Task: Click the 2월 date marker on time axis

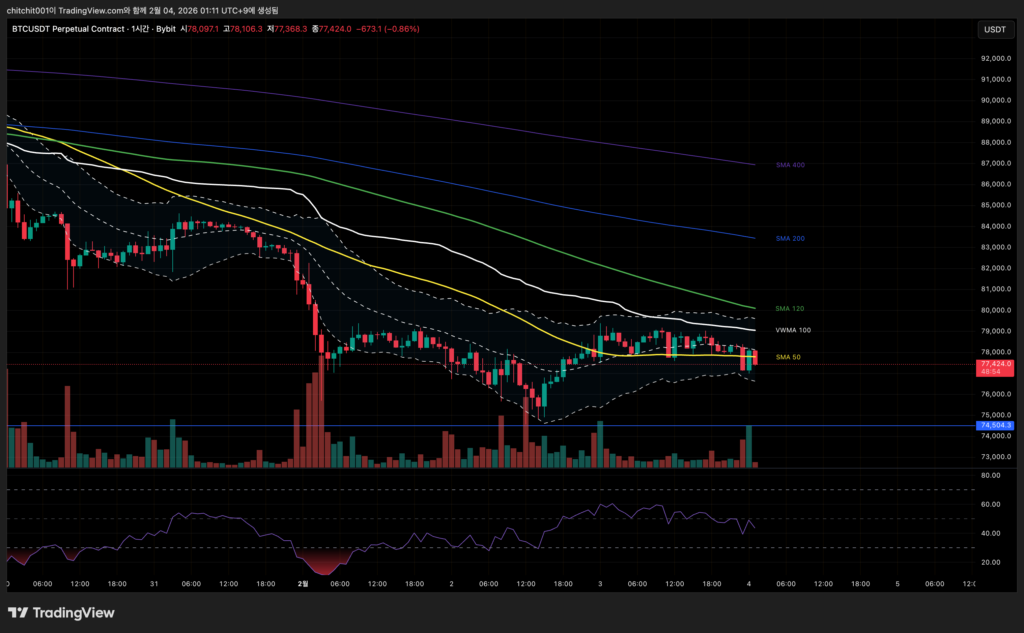Action: [x=303, y=583]
